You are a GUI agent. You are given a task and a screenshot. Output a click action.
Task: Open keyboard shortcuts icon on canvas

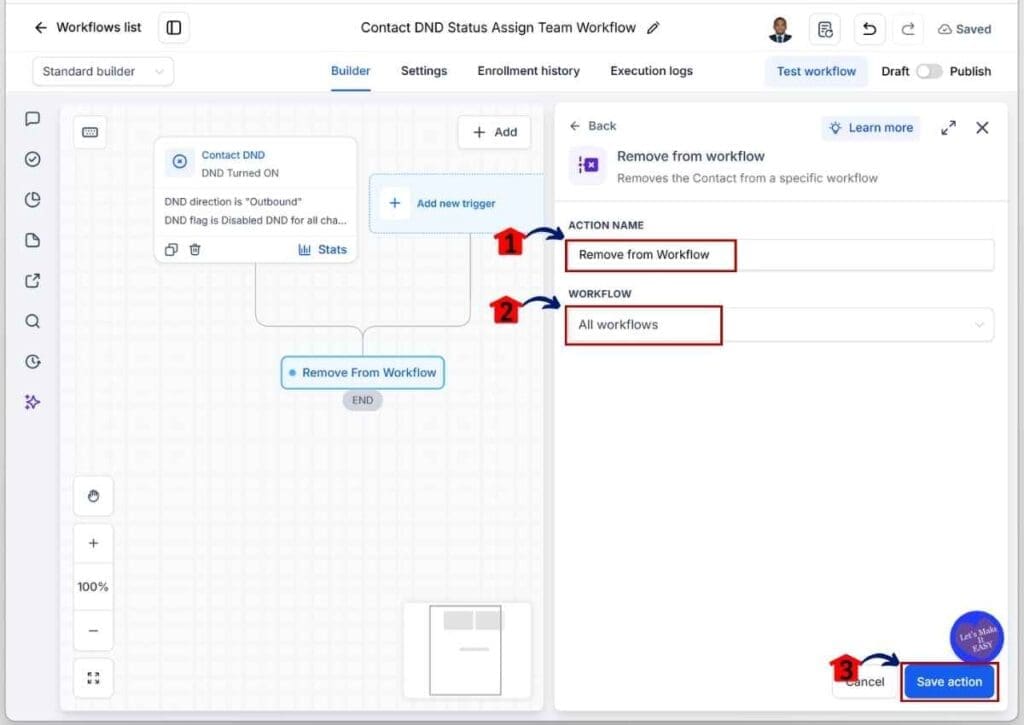(x=90, y=133)
